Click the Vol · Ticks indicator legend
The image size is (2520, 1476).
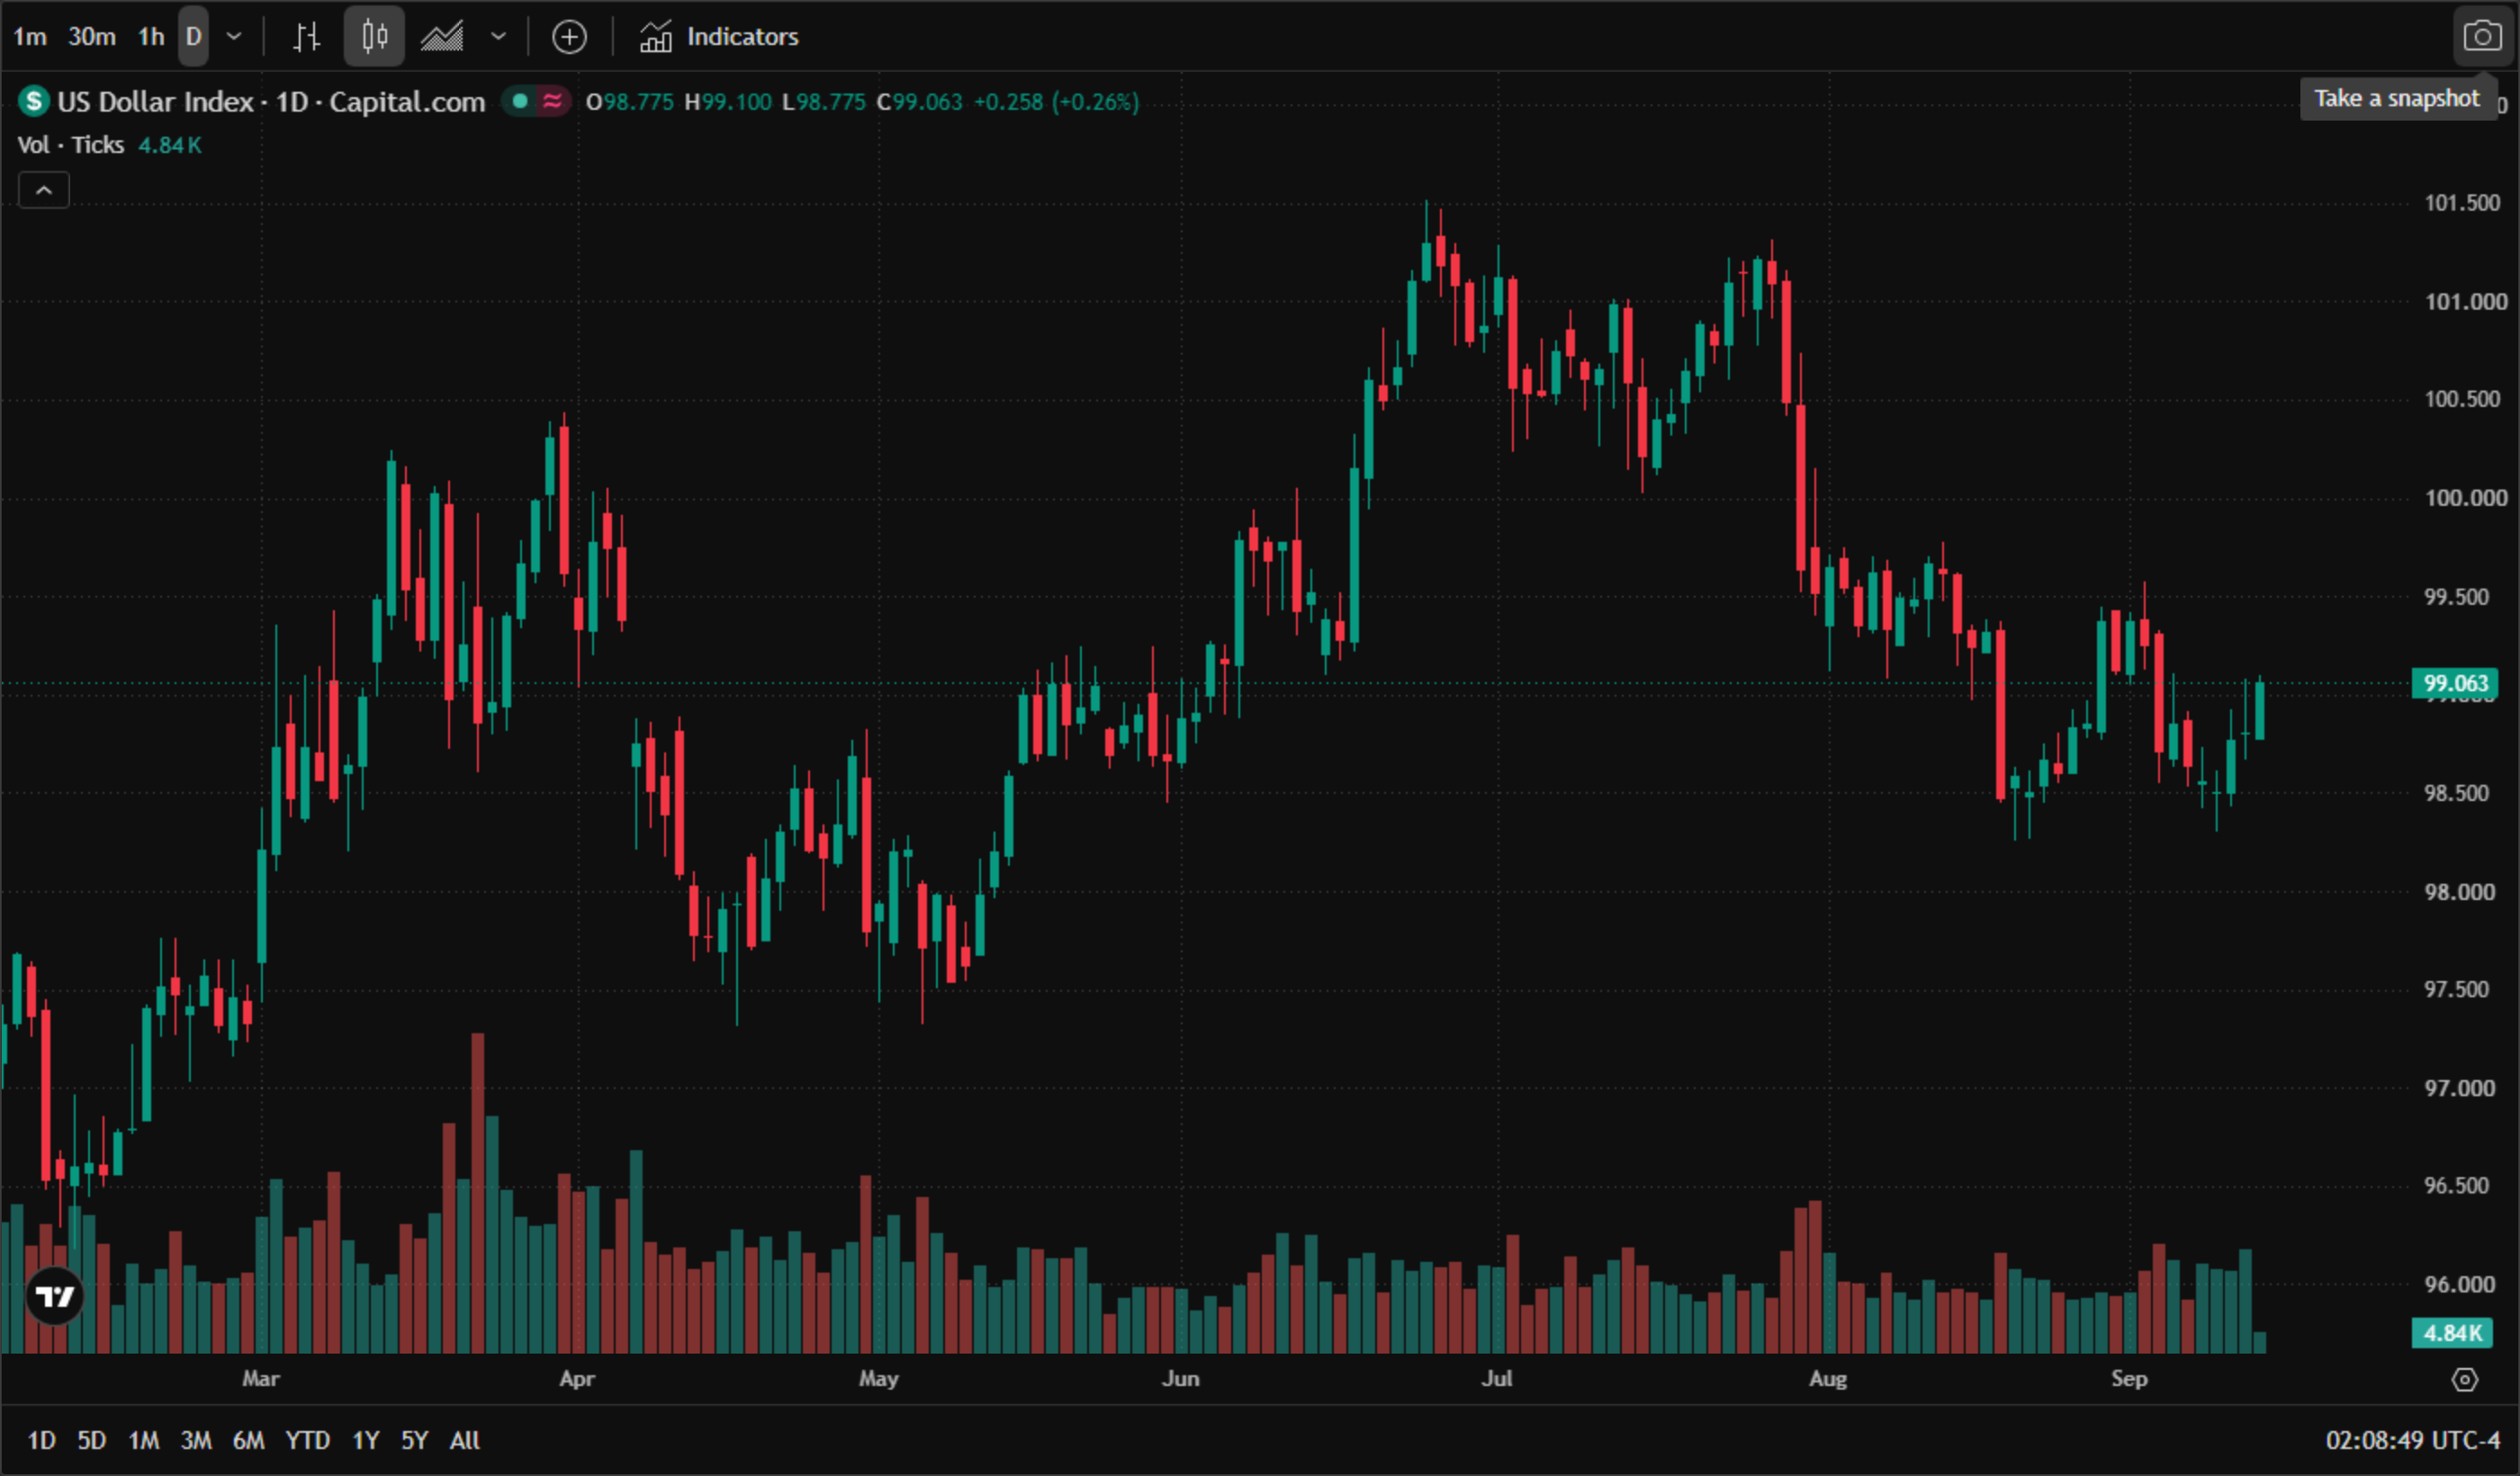tap(70, 145)
